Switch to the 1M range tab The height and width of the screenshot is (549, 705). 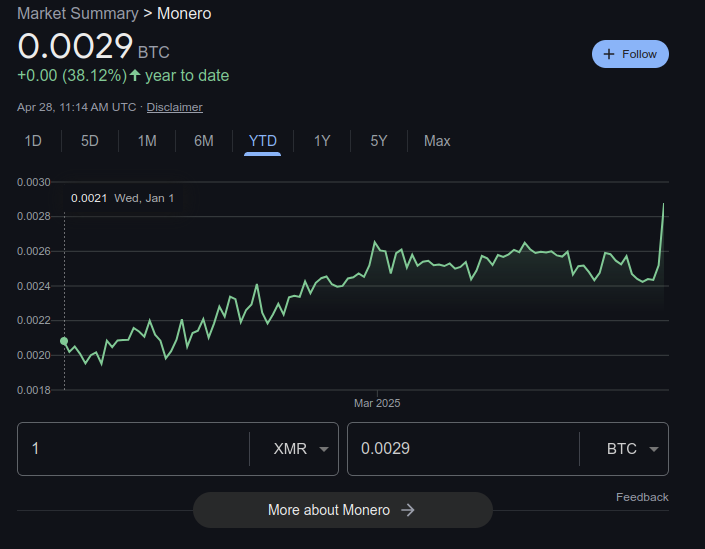[147, 141]
